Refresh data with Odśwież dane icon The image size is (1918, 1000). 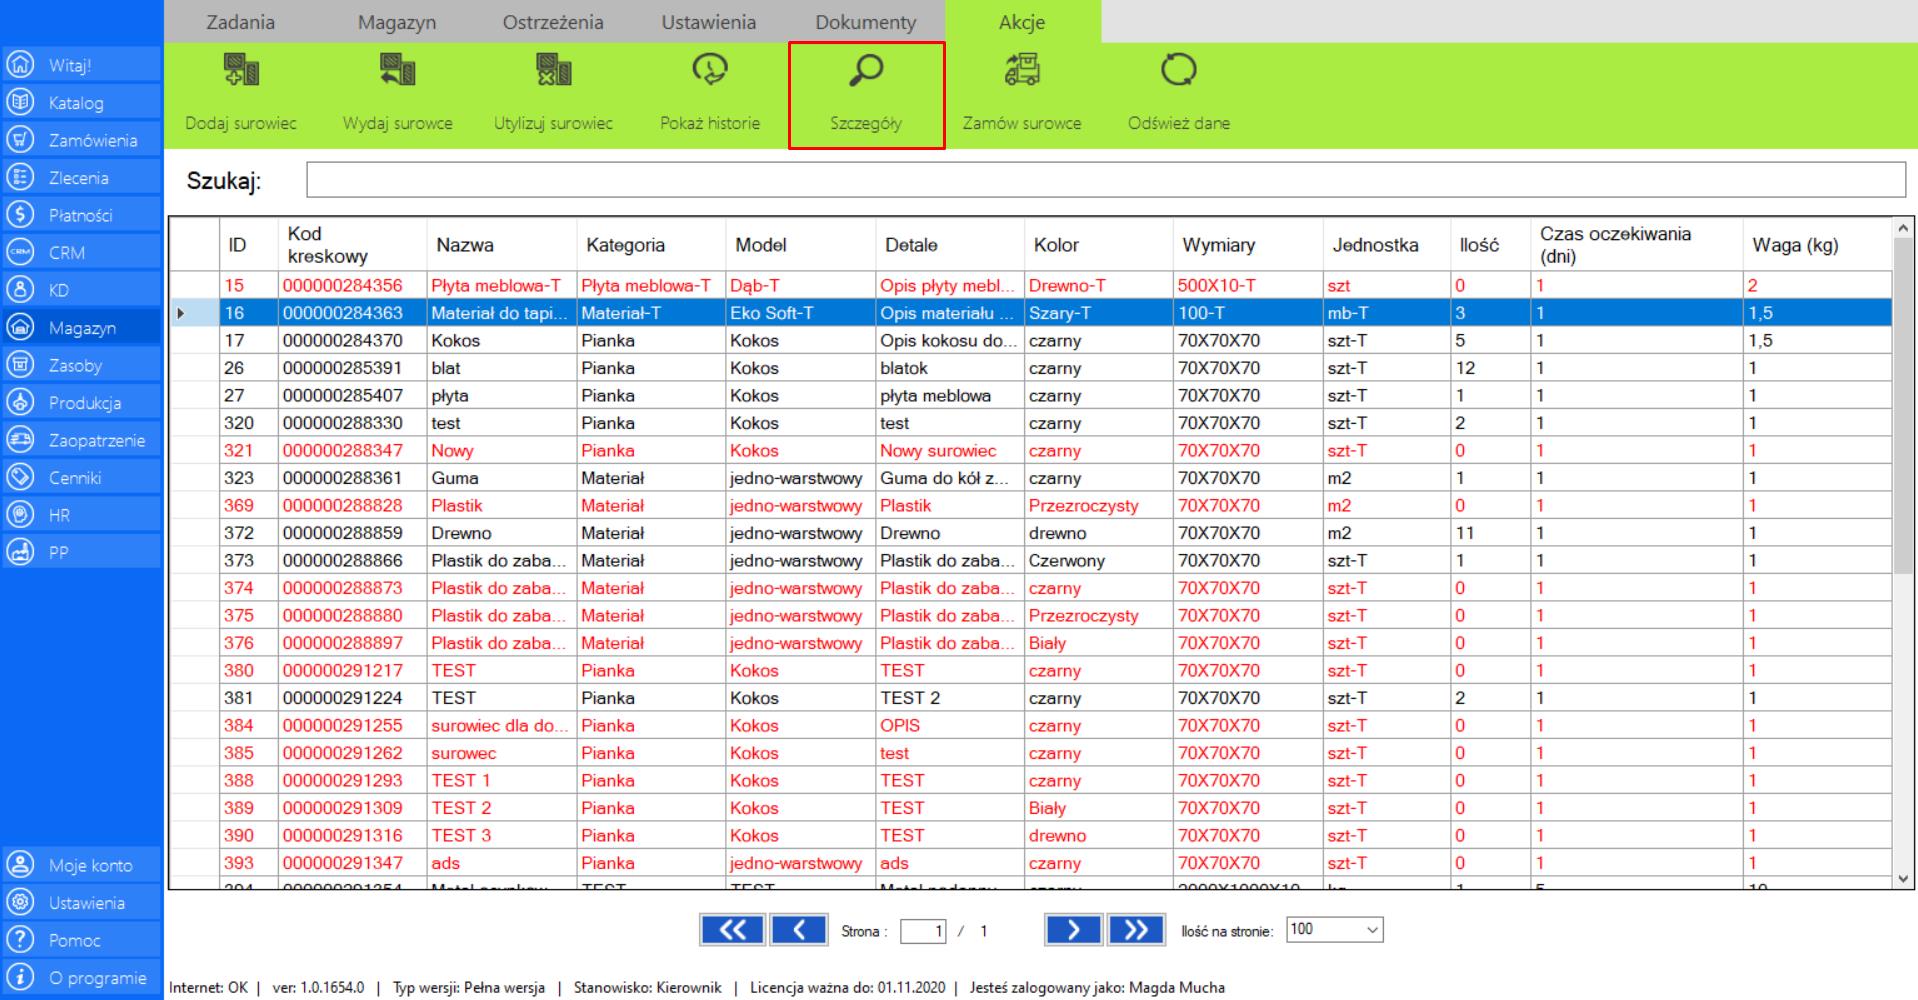tap(1179, 69)
